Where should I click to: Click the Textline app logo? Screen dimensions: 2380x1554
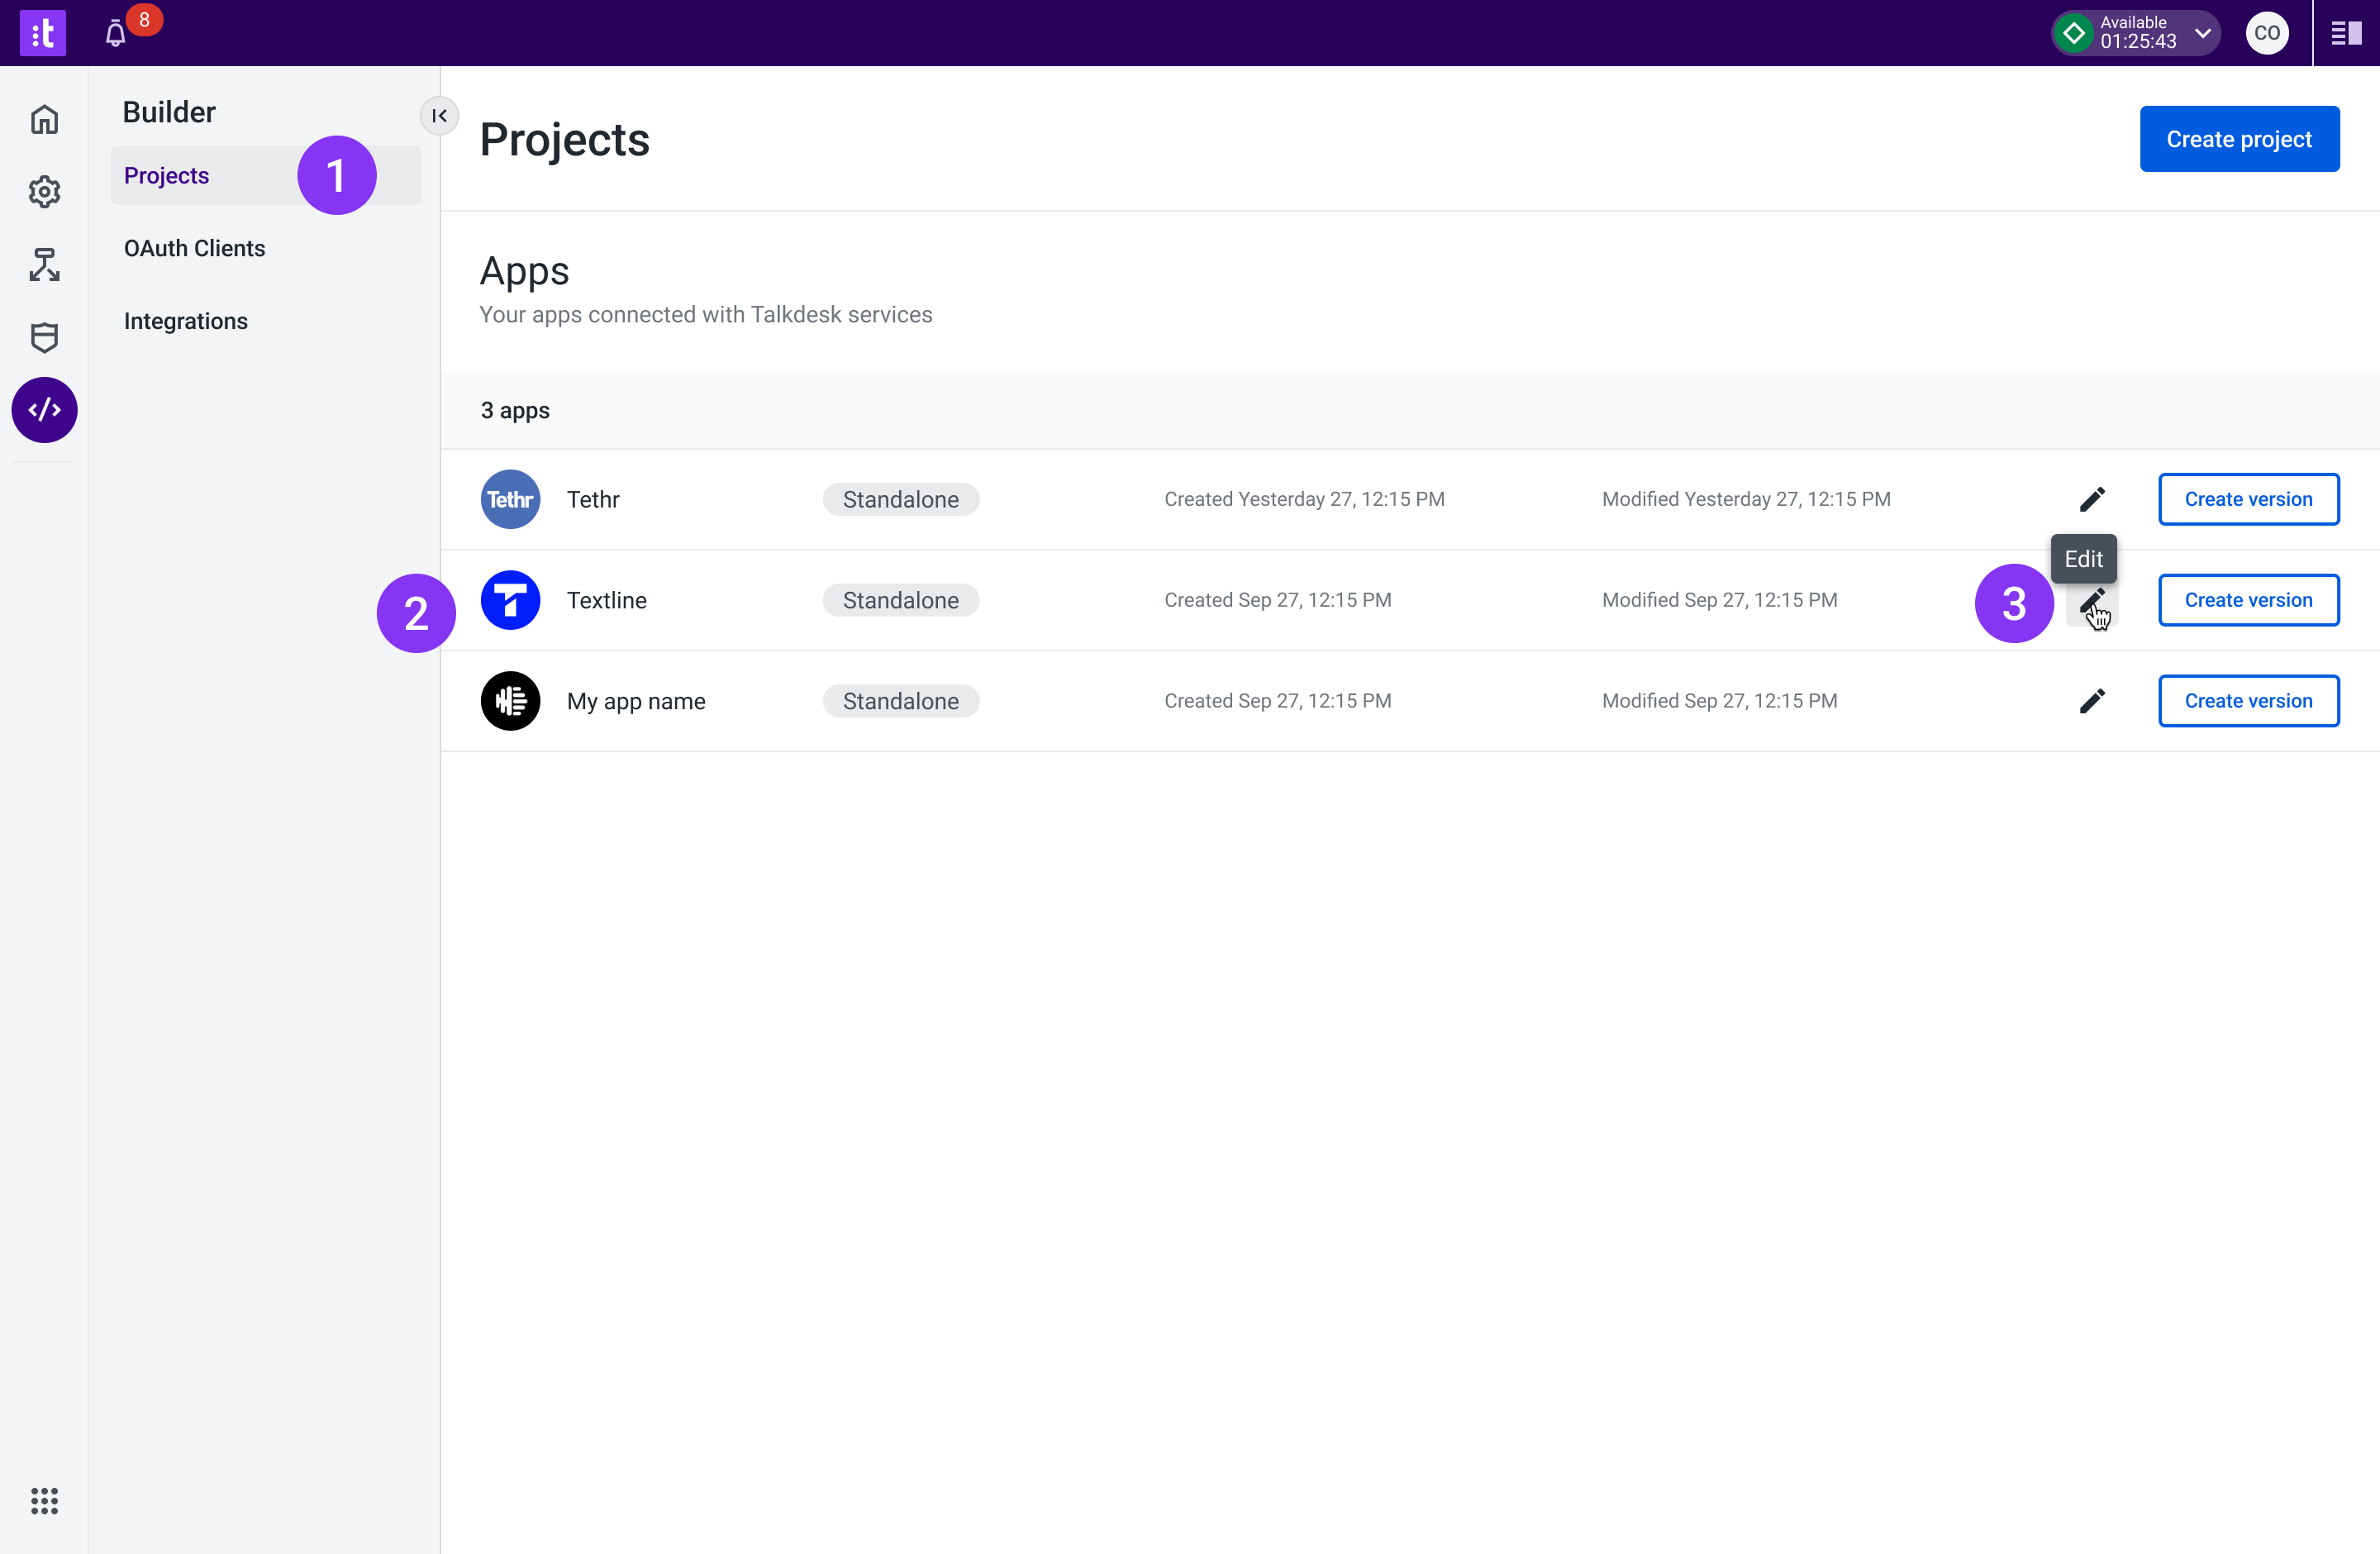click(510, 600)
